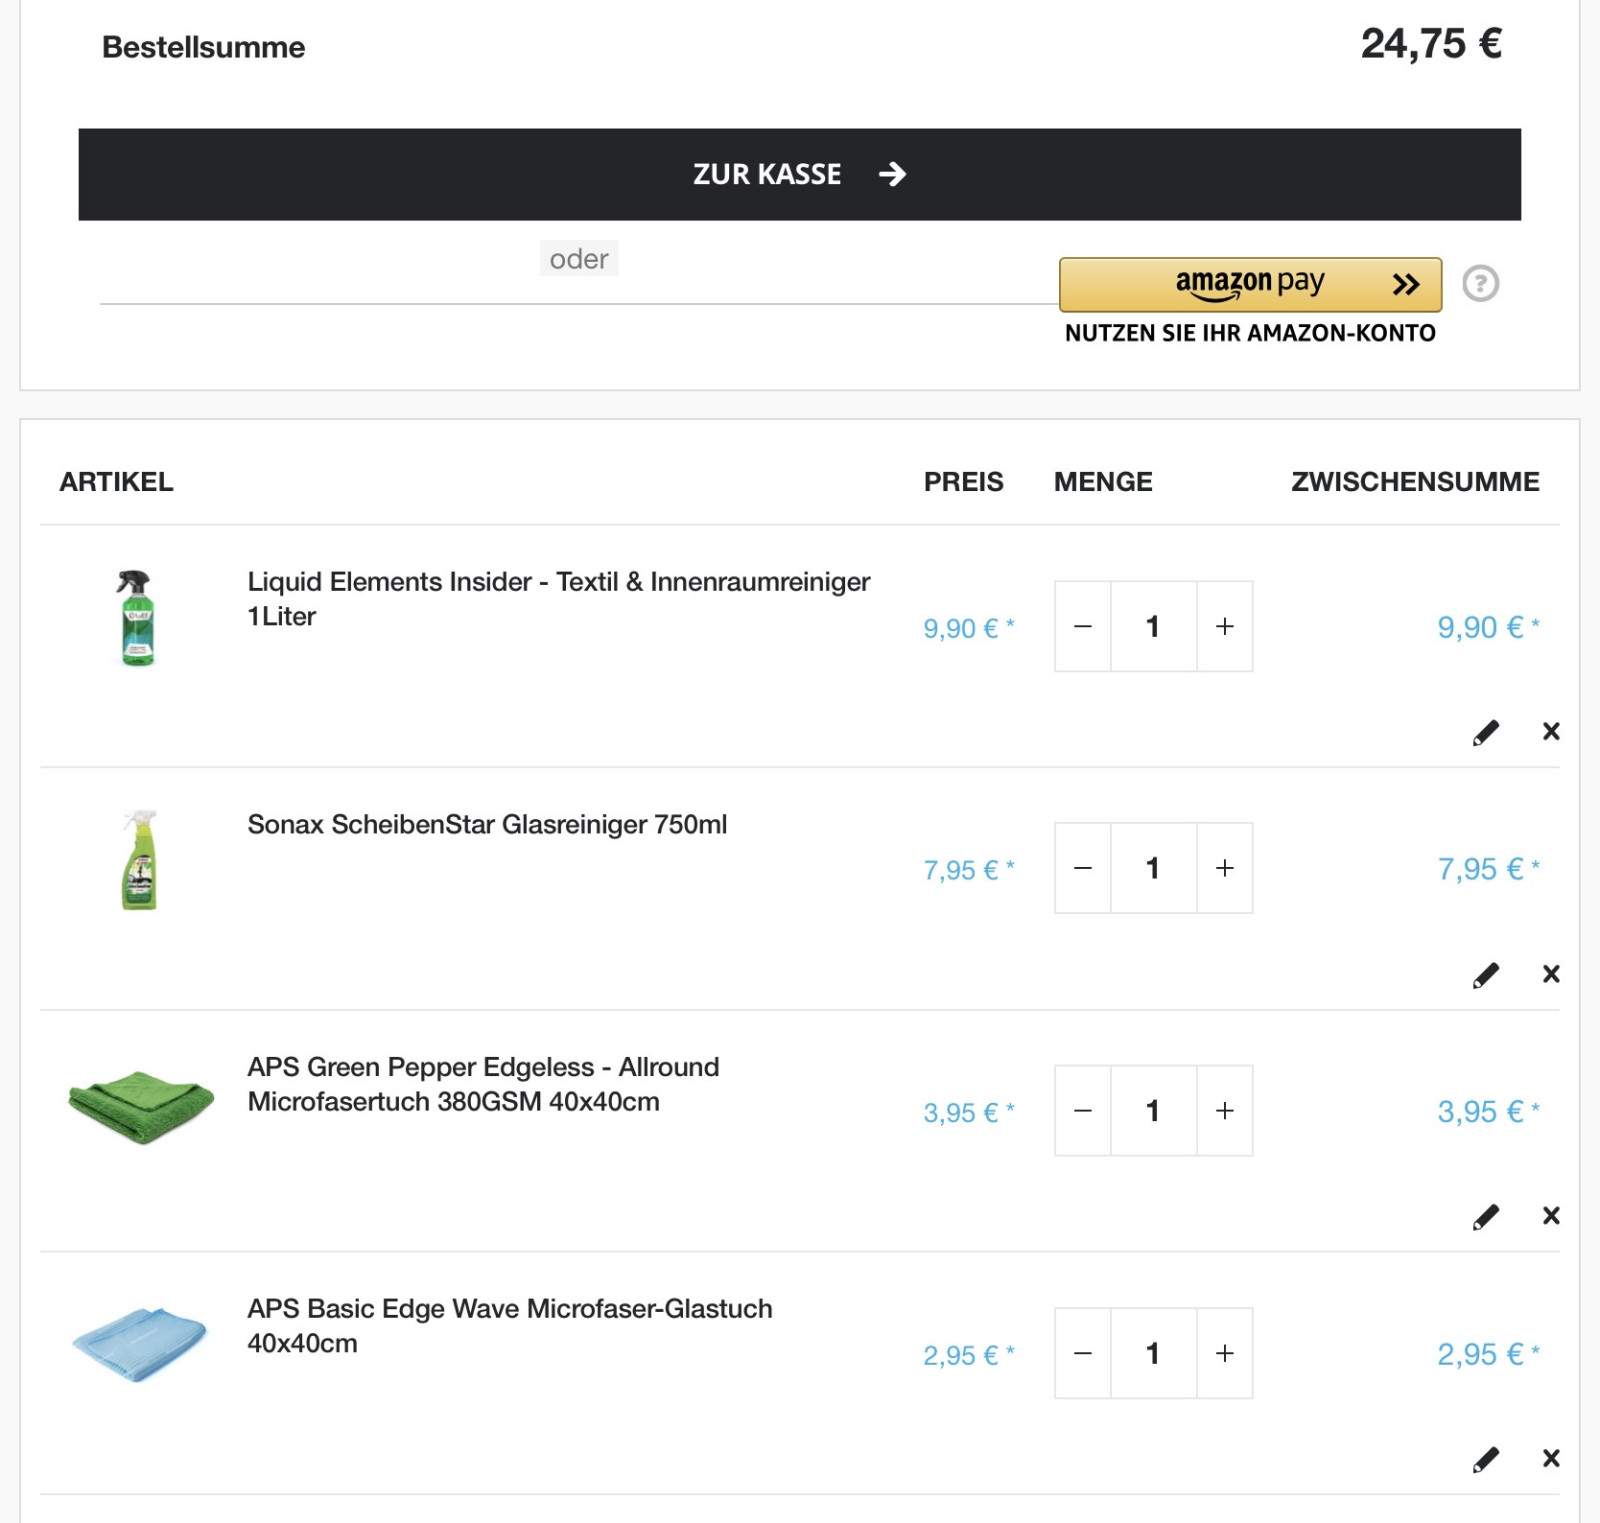
Task: Open Sonax ScheibenStar Glasreiniger 750ml link
Action: coord(487,825)
